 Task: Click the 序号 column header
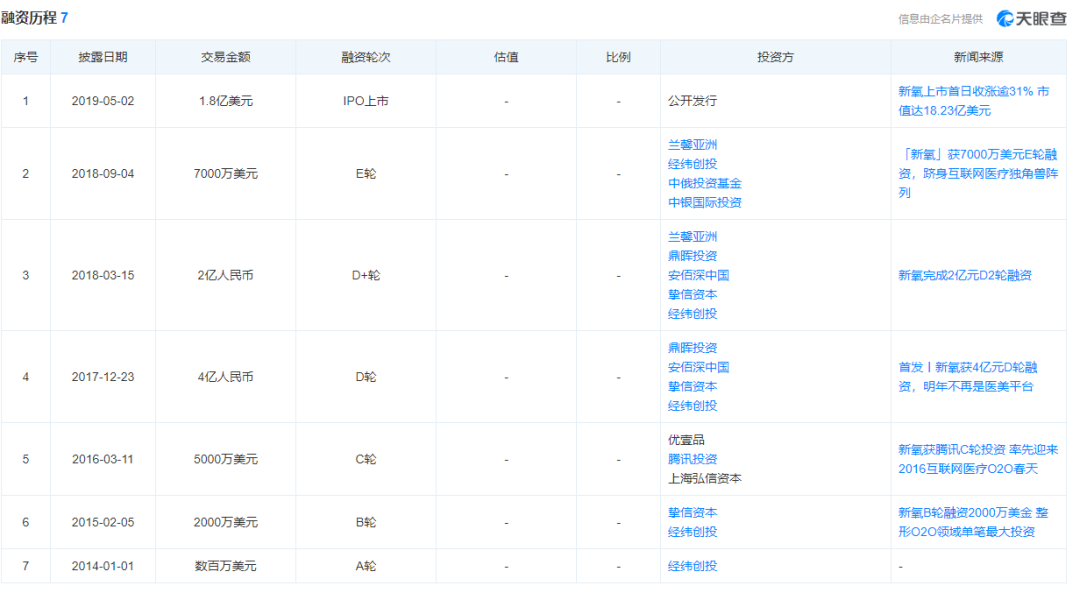[25, 57]
